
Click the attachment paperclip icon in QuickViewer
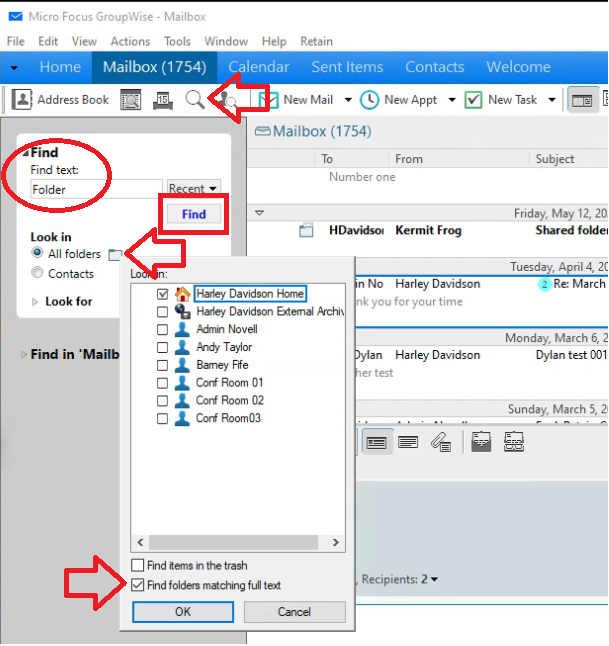point(440,442)
